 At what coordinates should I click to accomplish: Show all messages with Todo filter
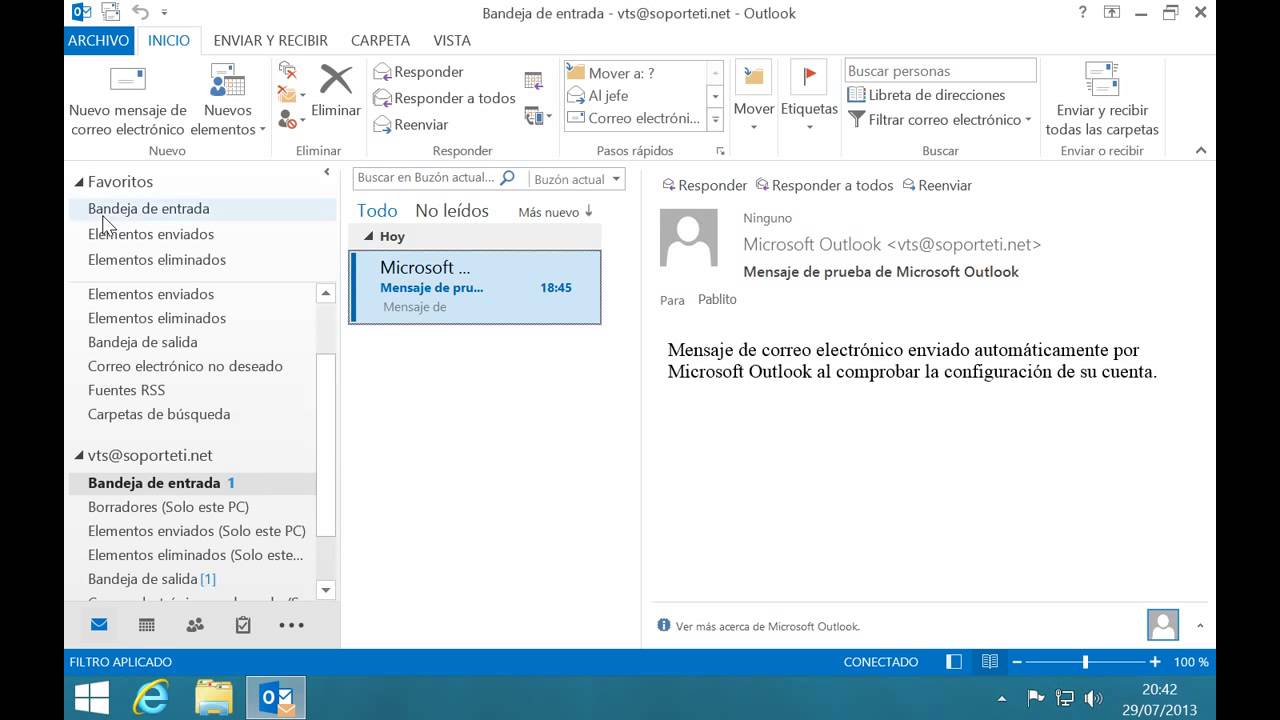(x=377, y=211)
